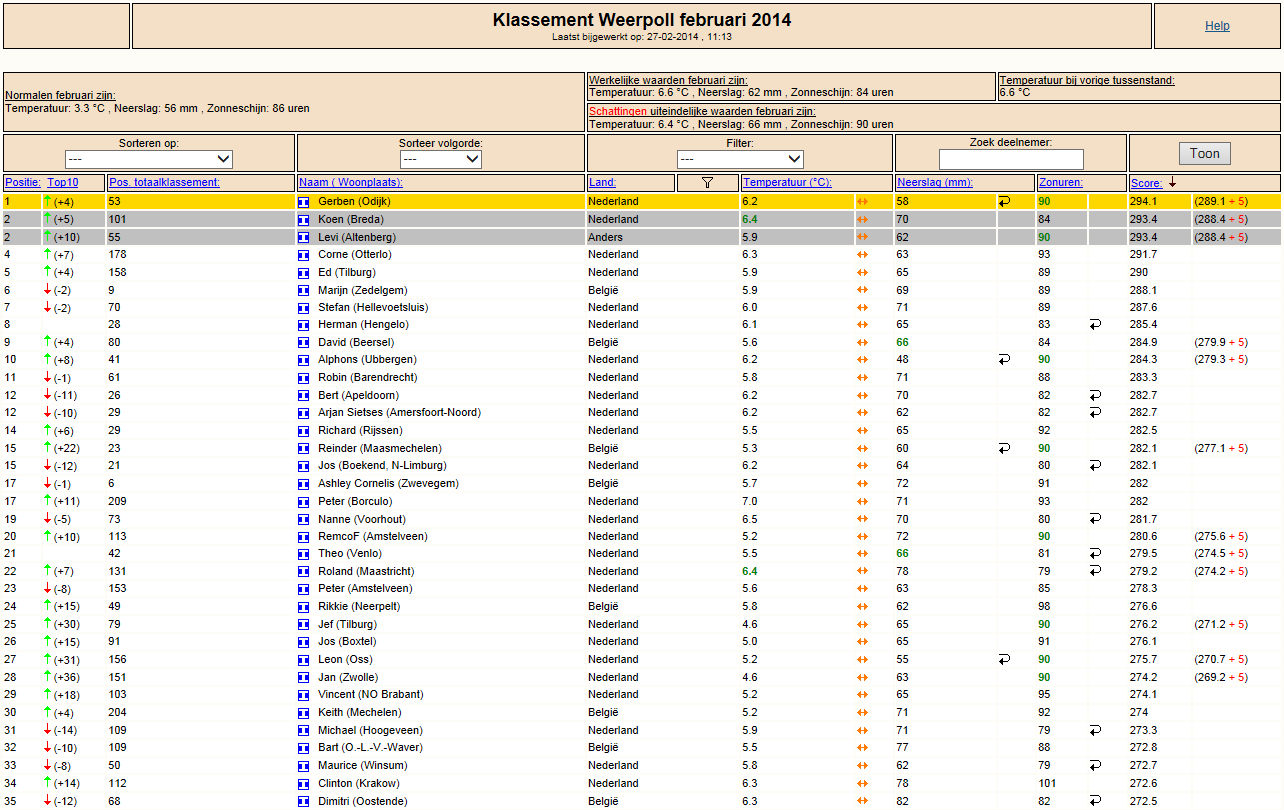Click the Zoek deelnemer search field
The height and width of the screenshot is (810, 1284).
coord(1011,159)
